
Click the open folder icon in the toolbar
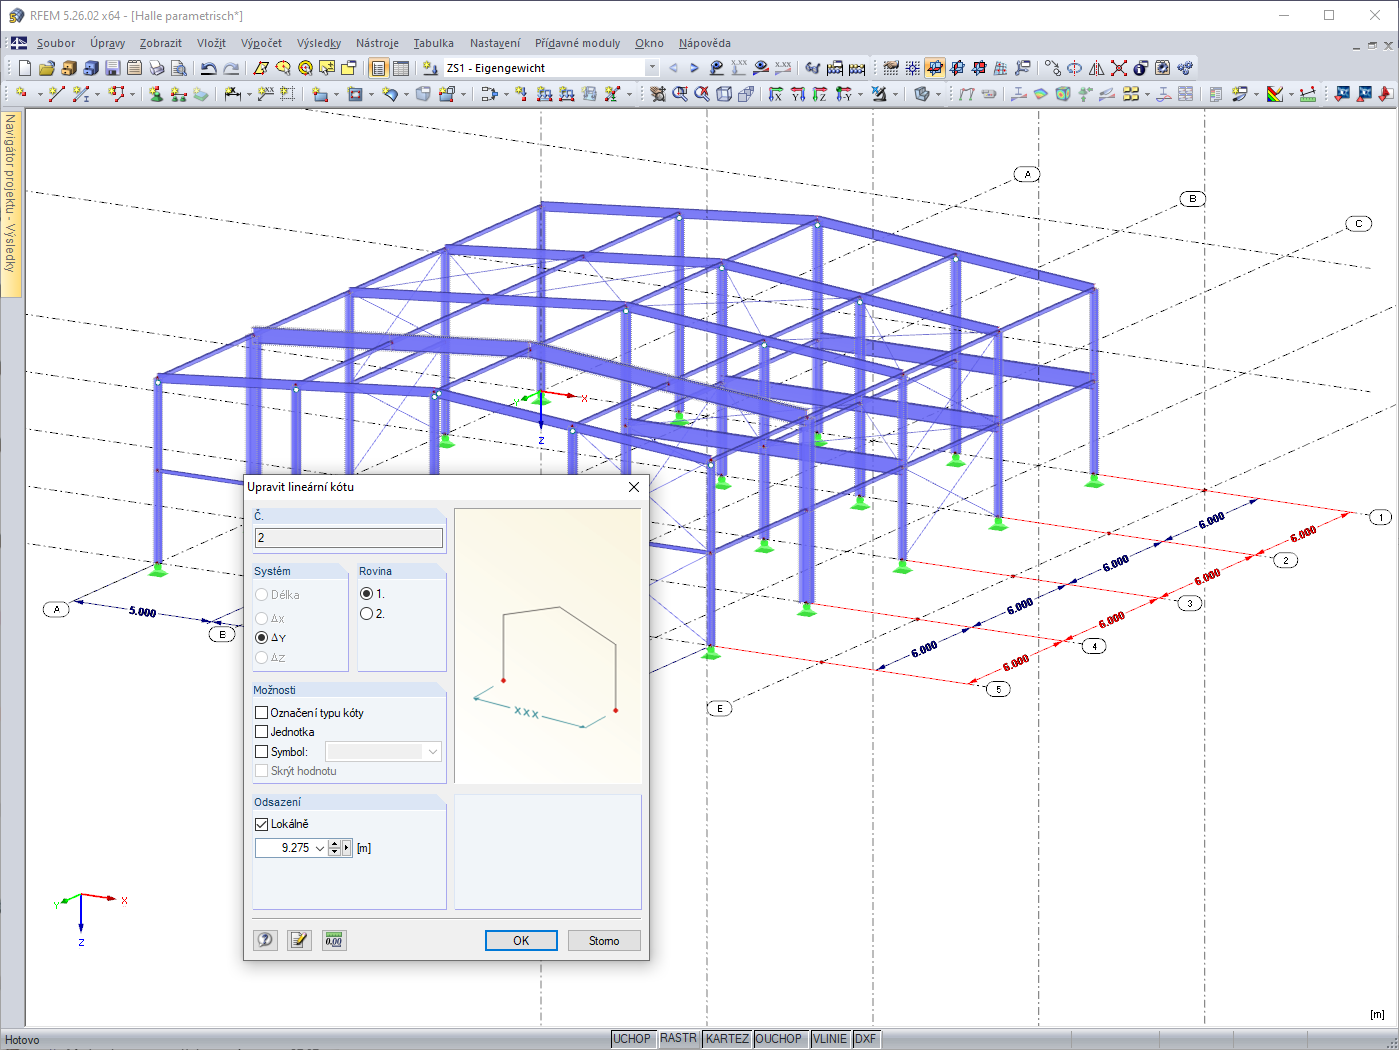(47, 68)
